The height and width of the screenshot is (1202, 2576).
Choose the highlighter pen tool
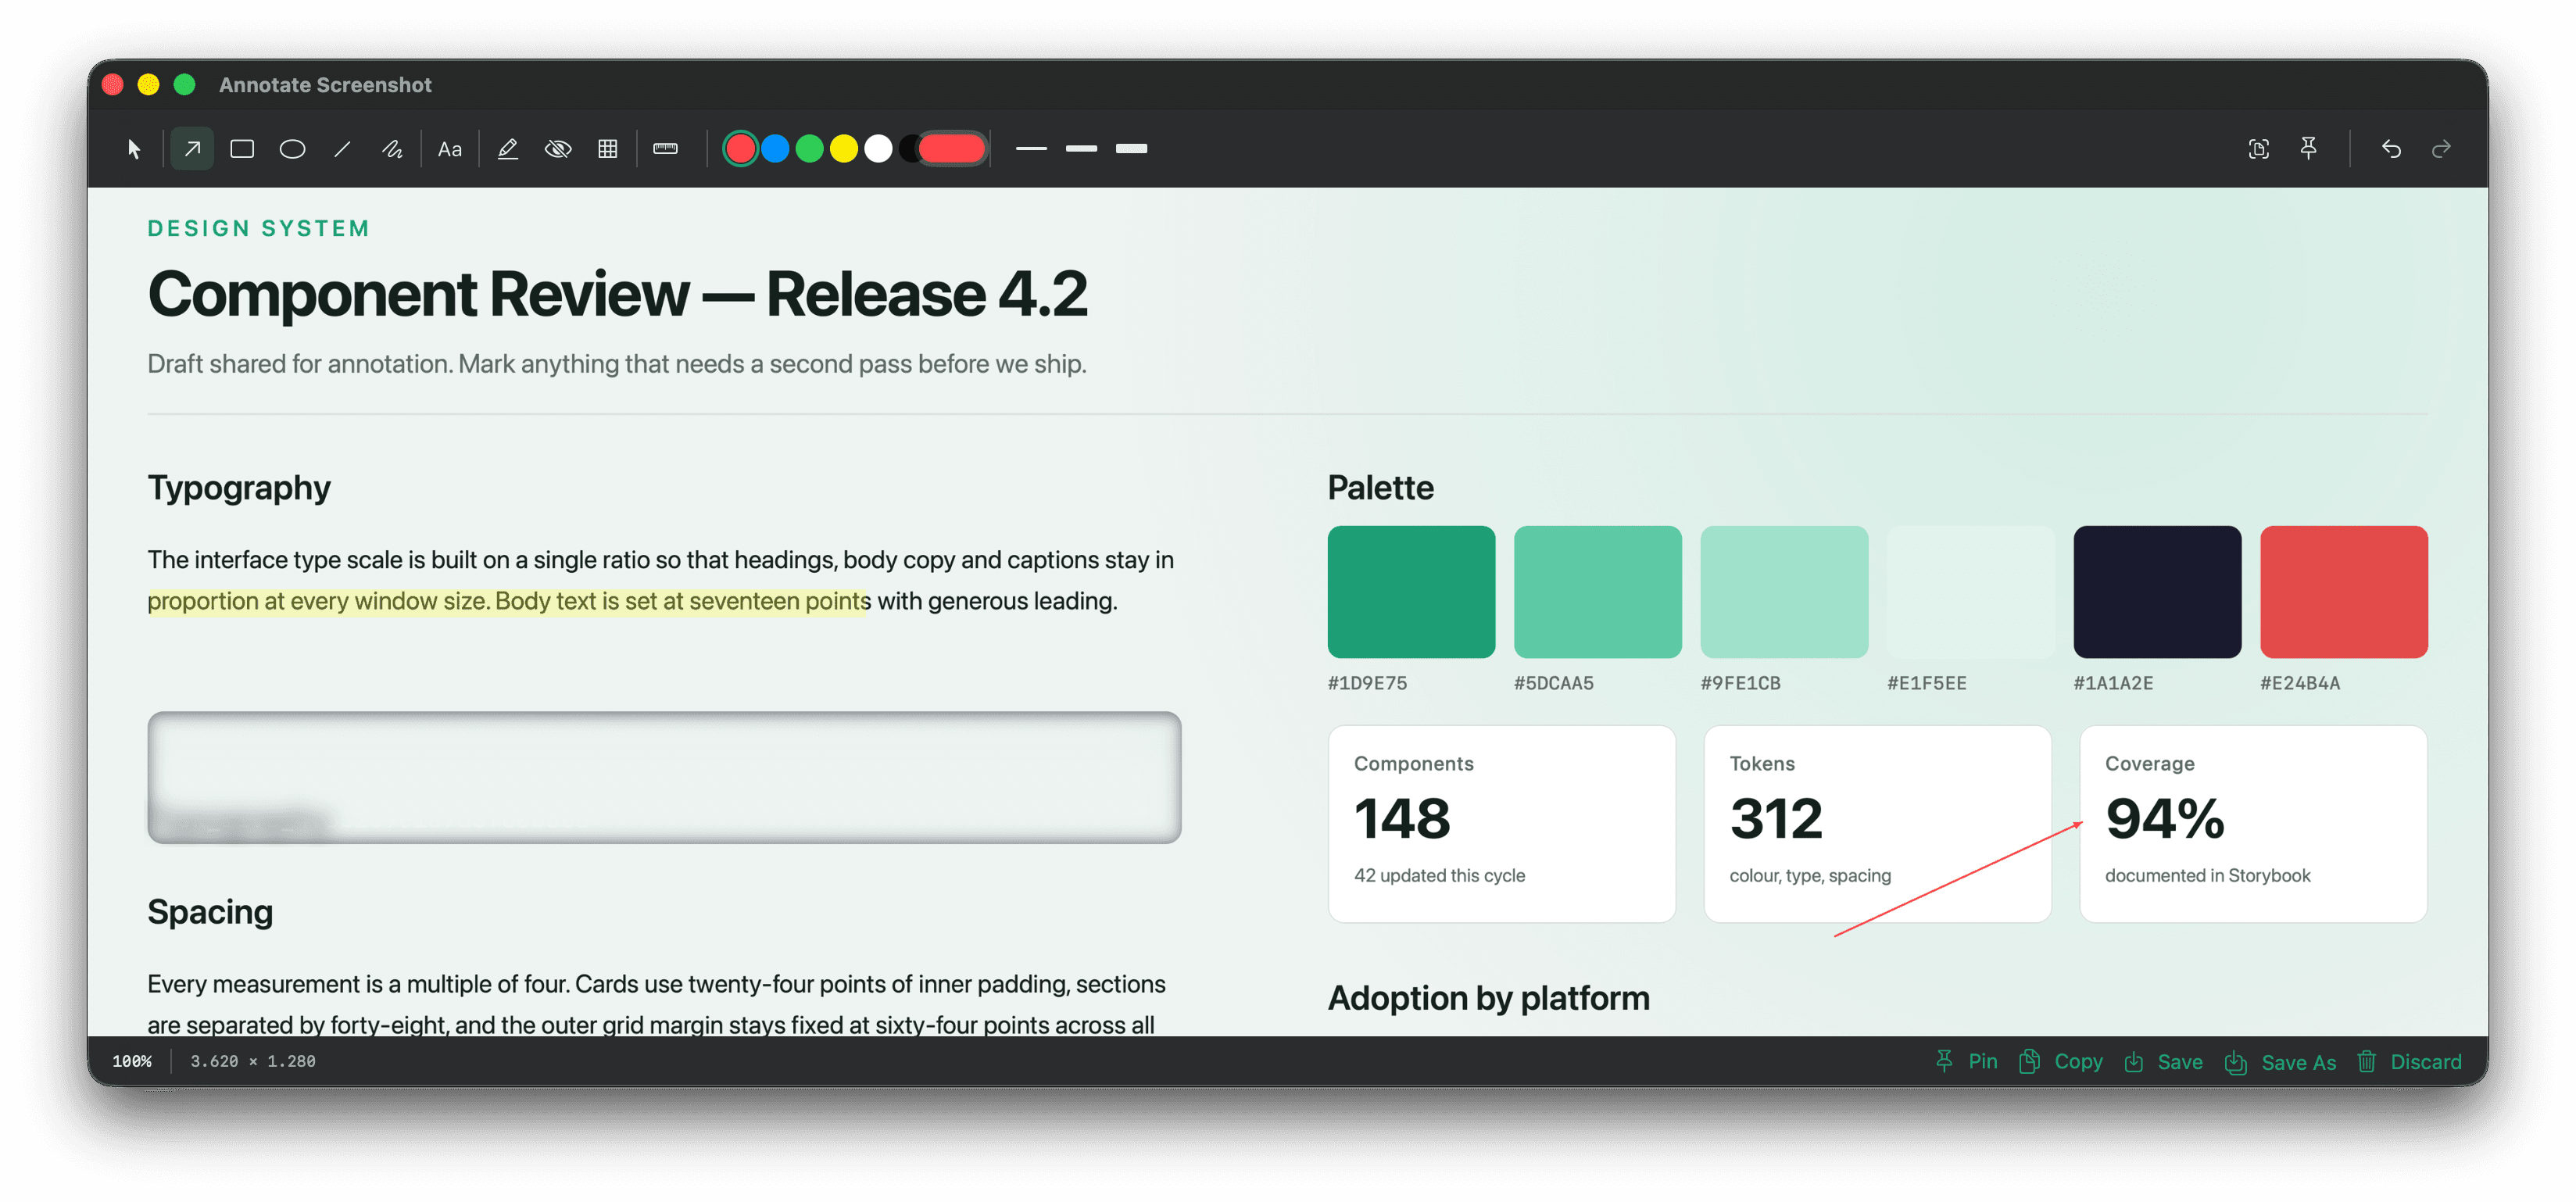click(x=508, y=149)
